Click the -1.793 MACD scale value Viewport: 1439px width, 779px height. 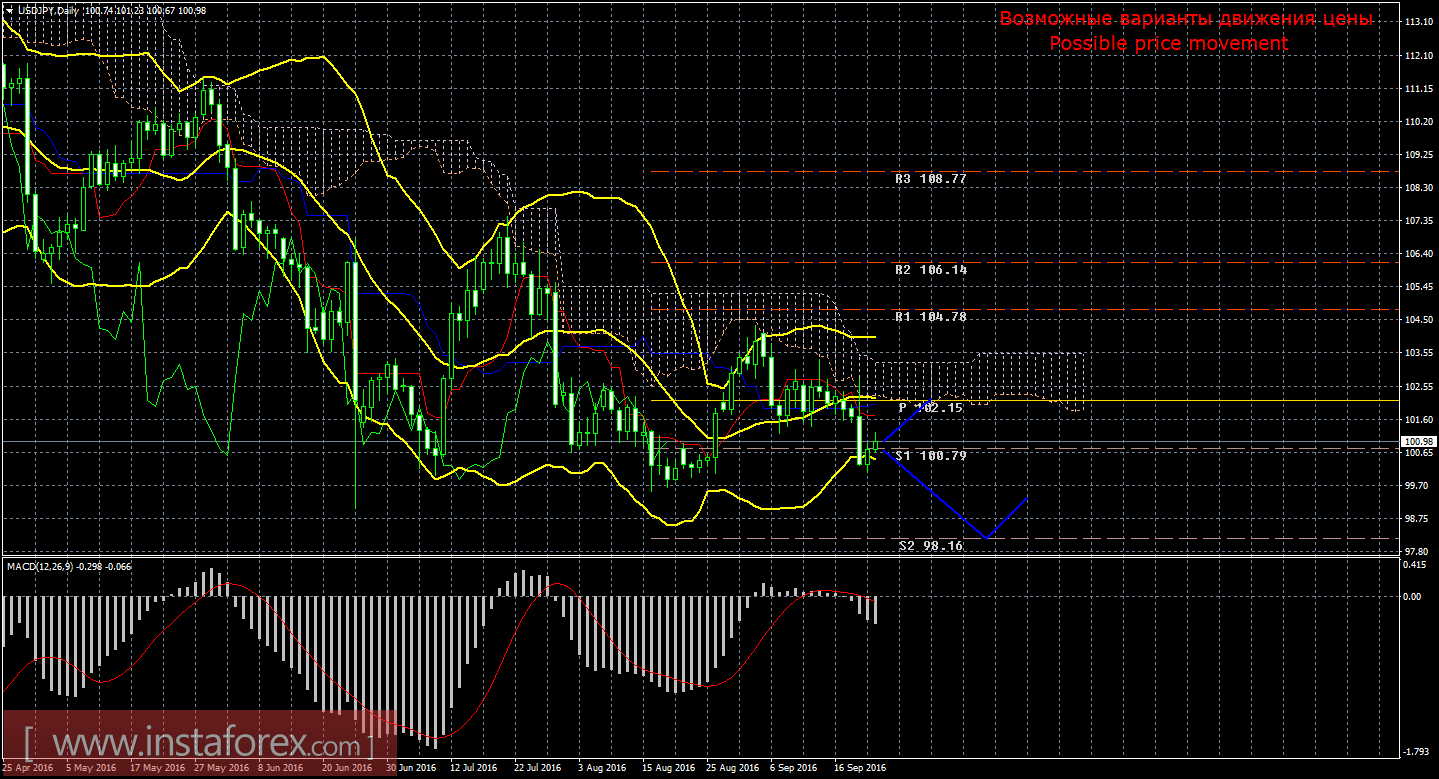1416,751
